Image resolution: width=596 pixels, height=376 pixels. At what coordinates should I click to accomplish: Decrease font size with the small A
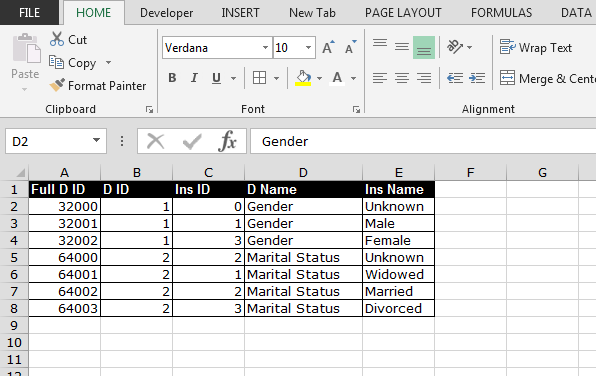click(350, 48)
